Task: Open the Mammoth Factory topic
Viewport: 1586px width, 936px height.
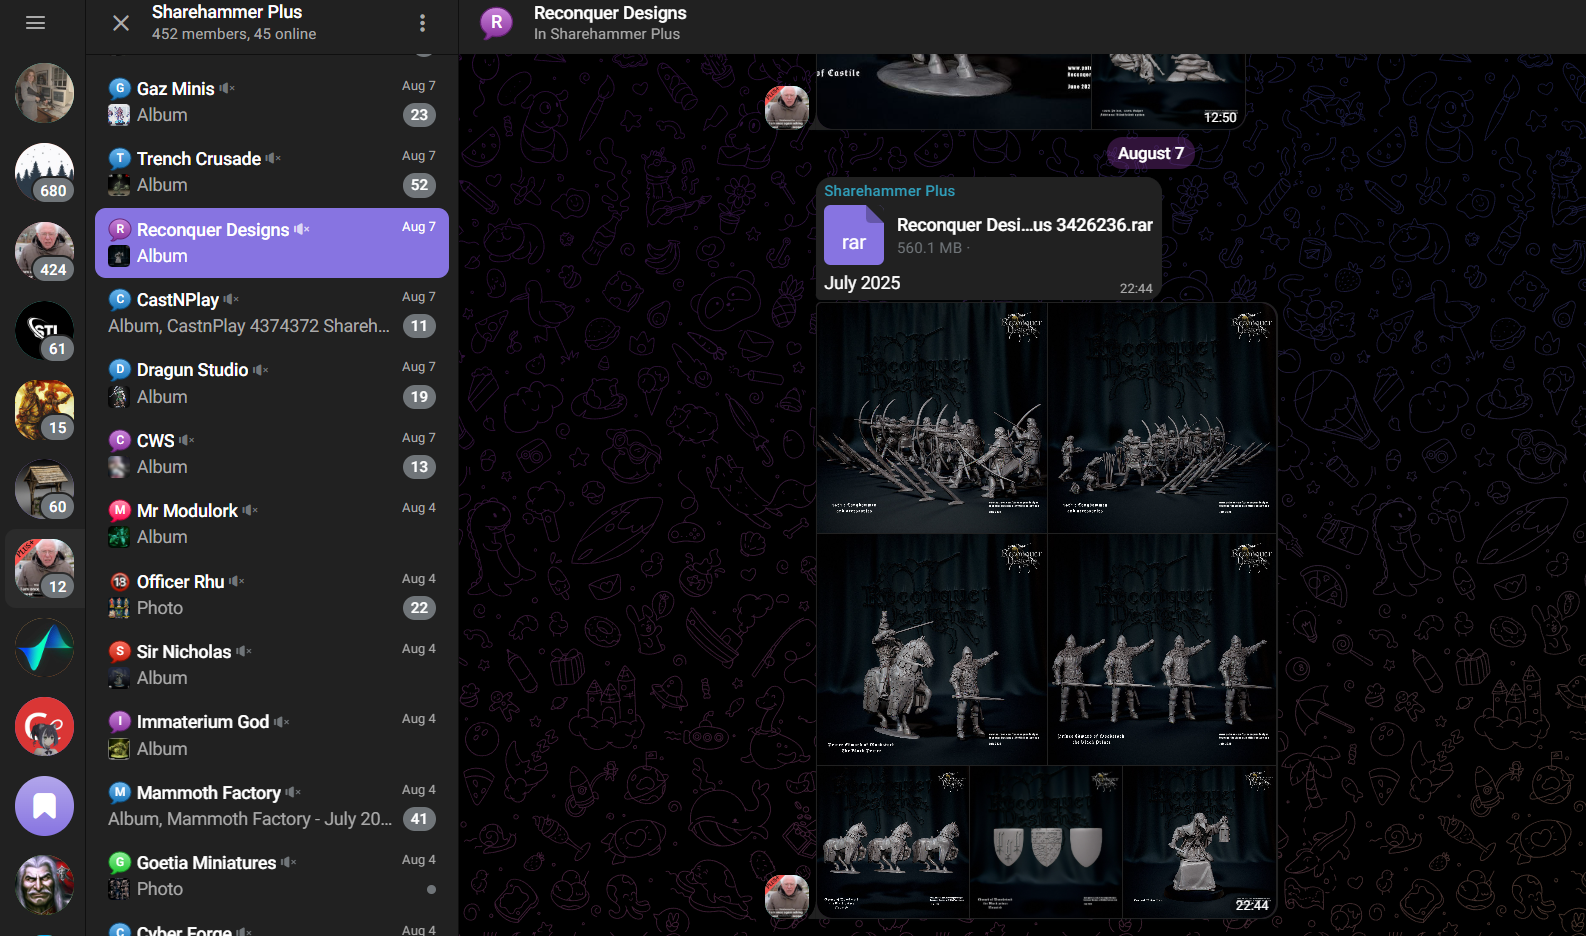Action: (x=272, y=806)
